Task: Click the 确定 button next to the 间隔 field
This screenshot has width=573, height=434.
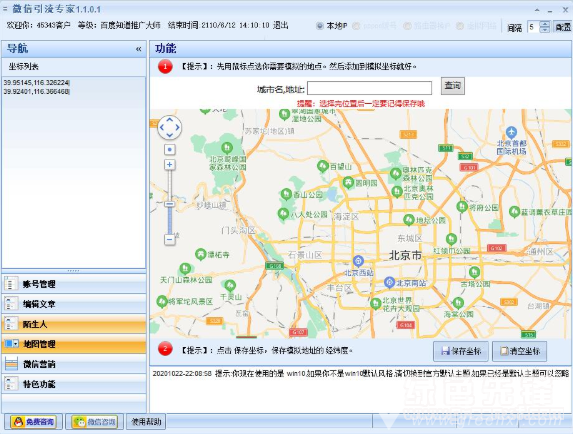Action: pos(563,27)
